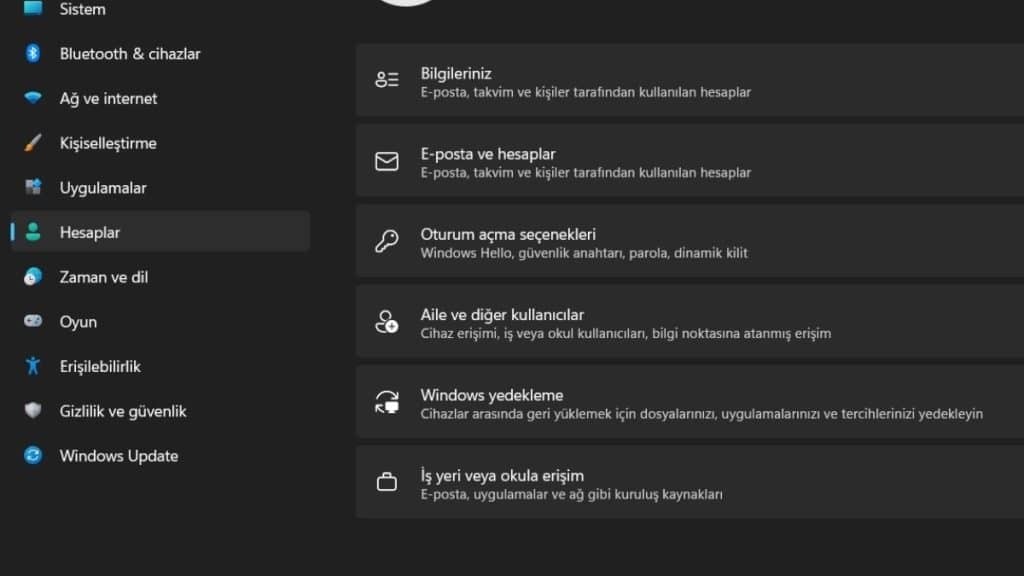Screen dimensions: 1024x576
Task: Click the green person icon for Hesaplar
Action: [33, 232]
